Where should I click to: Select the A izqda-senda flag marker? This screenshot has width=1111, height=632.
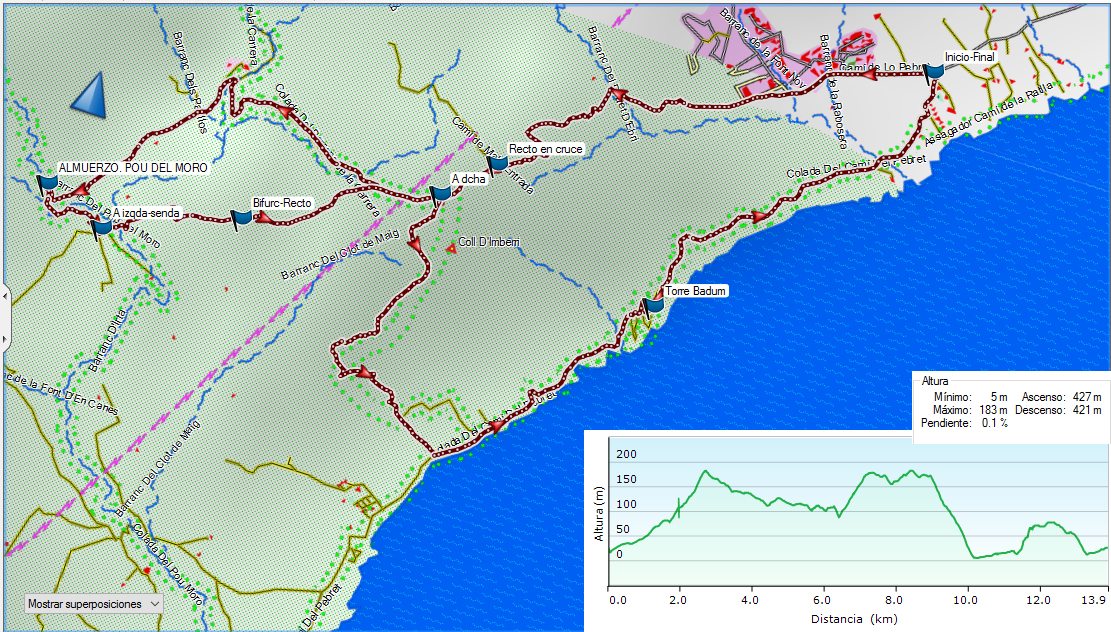pyautogui.click(x=101, y=228)
